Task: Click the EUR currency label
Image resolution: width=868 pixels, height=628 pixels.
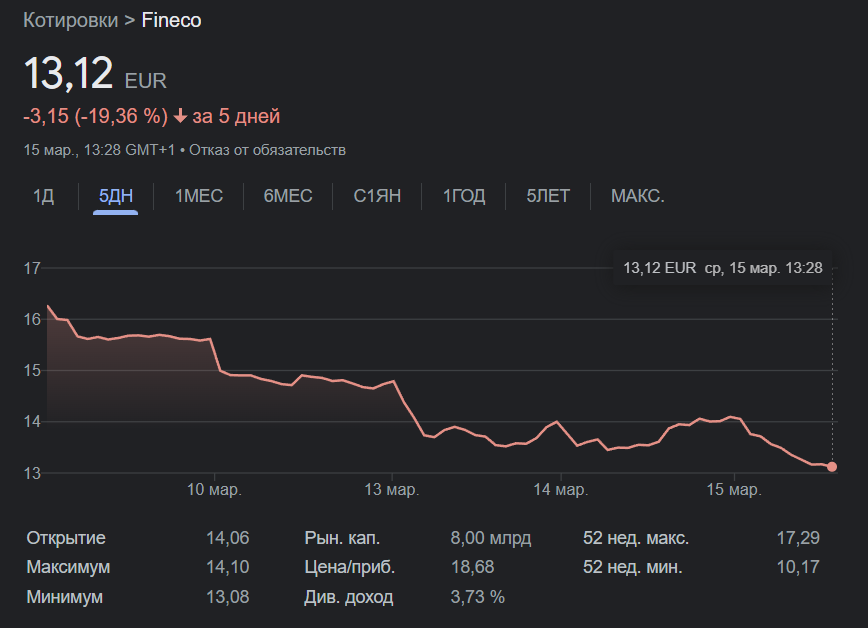Action: click(146, 81)
